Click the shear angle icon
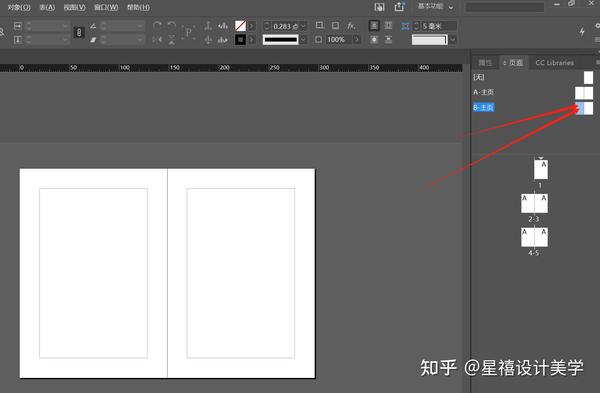Image resolution: width=600 pixels, height=393 pixels. coord(93,39)
